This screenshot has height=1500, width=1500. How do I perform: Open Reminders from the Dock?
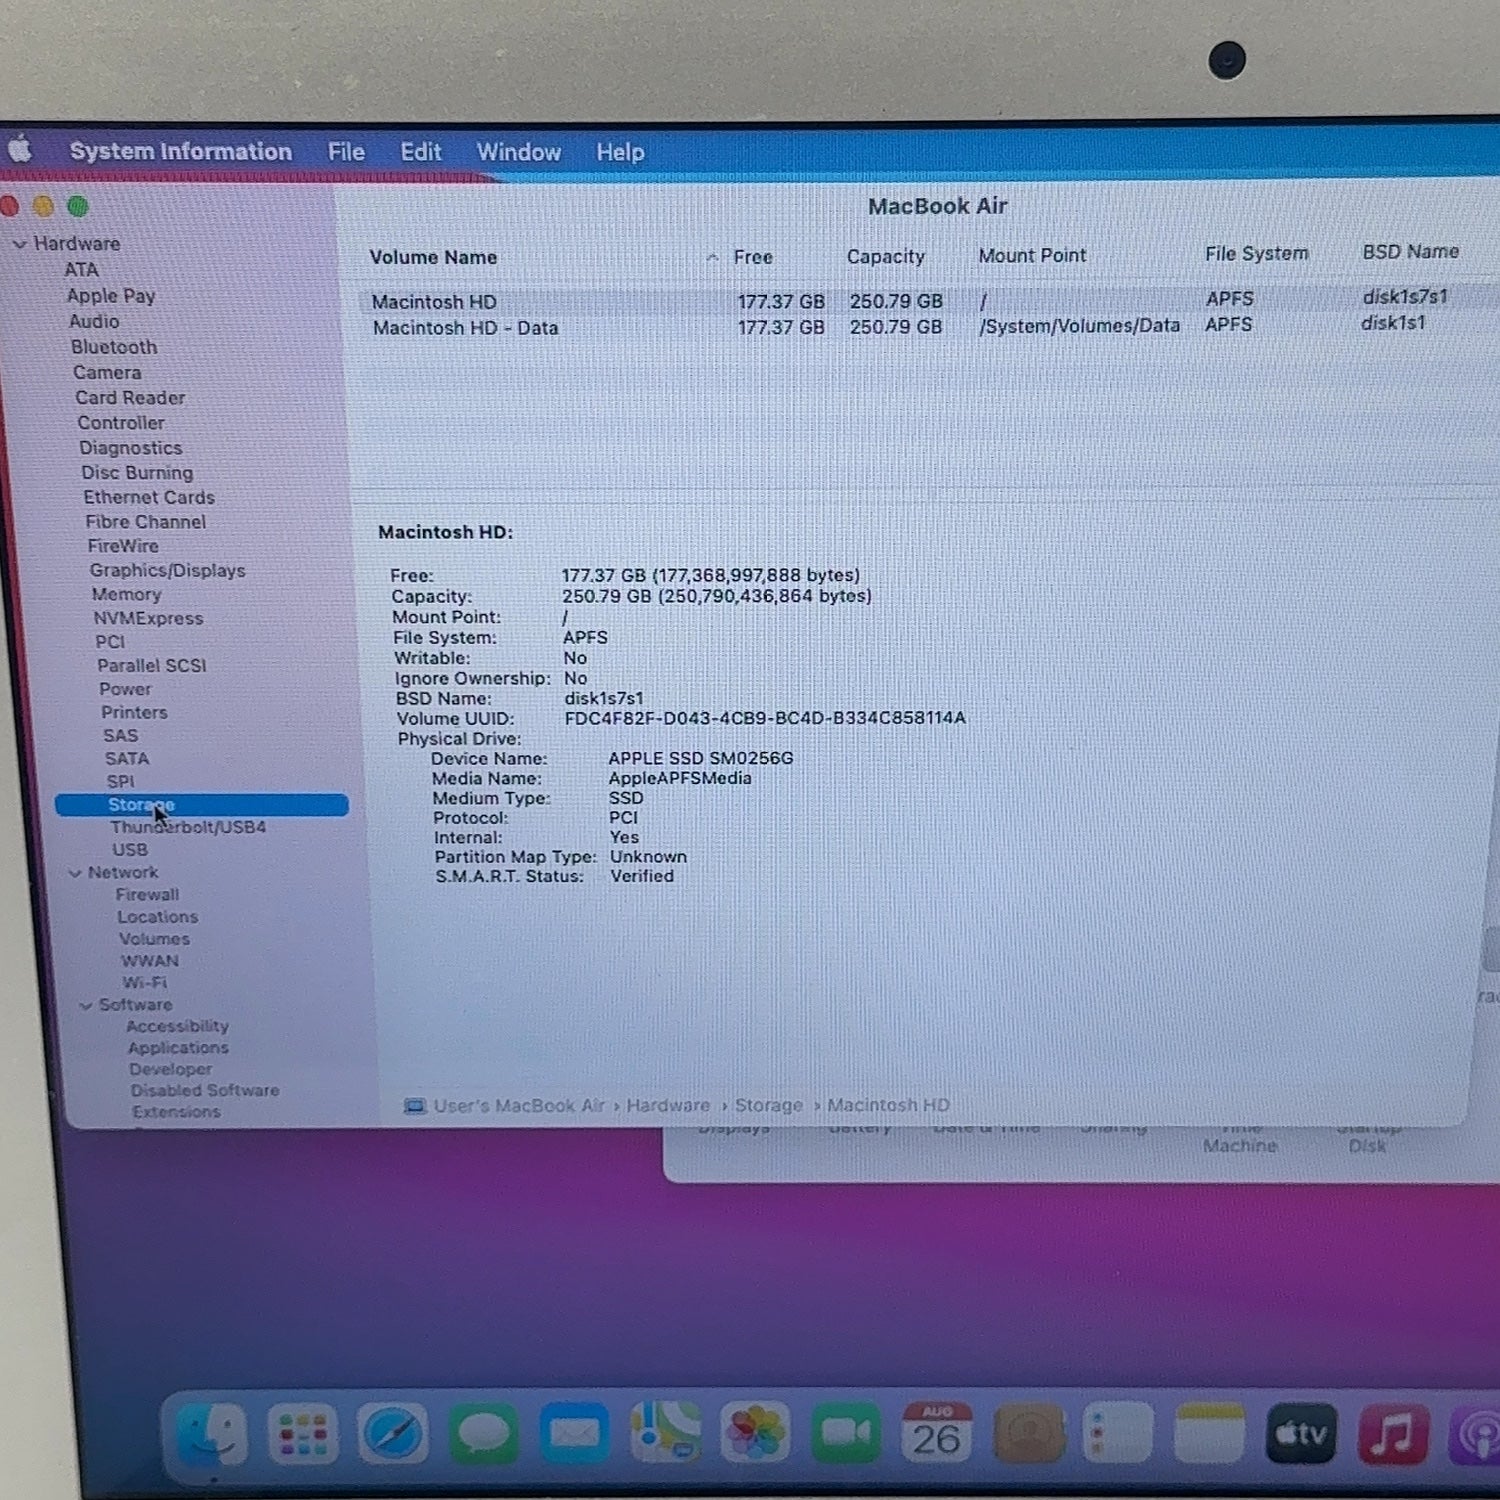click(x=1118, y=1433)
